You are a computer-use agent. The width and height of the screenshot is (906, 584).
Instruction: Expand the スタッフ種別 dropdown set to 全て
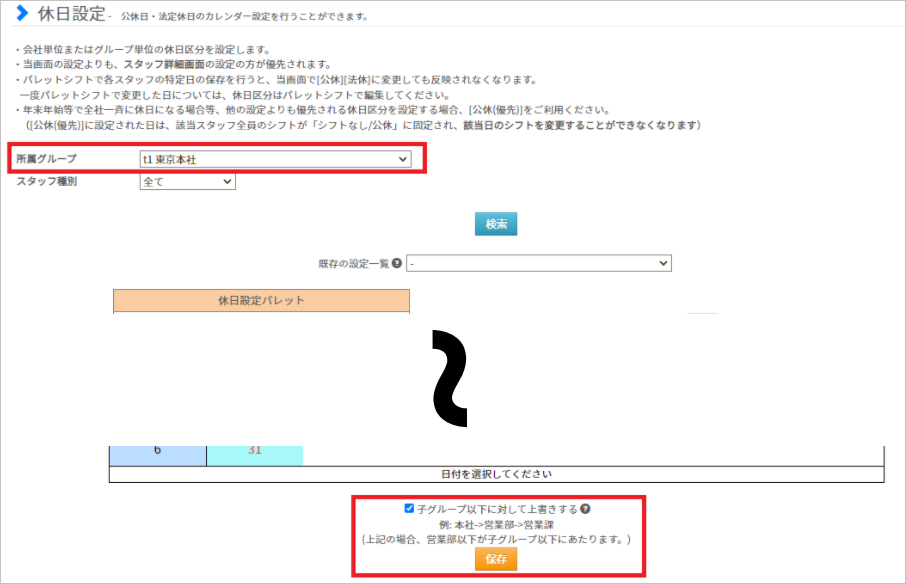click(x=187, y=182)
